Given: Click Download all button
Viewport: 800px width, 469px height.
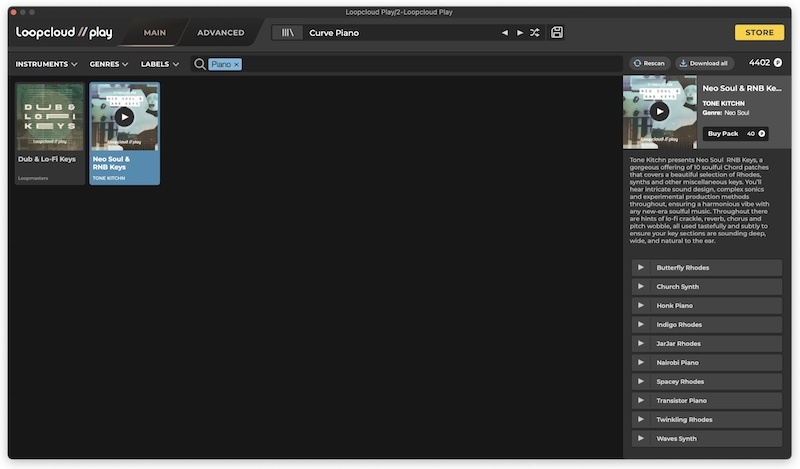Looking at the screenshot, I should 703,63.
